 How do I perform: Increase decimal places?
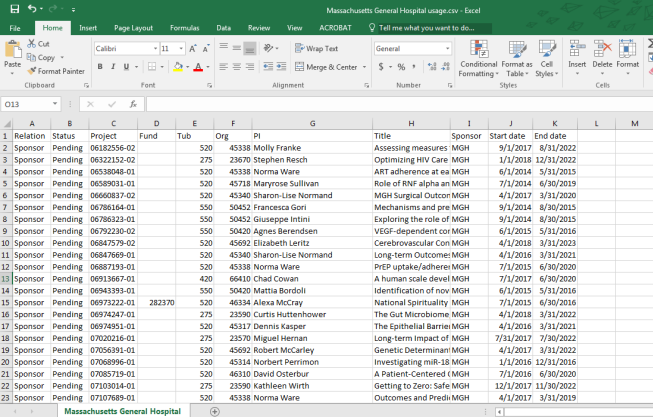(432, 67)
